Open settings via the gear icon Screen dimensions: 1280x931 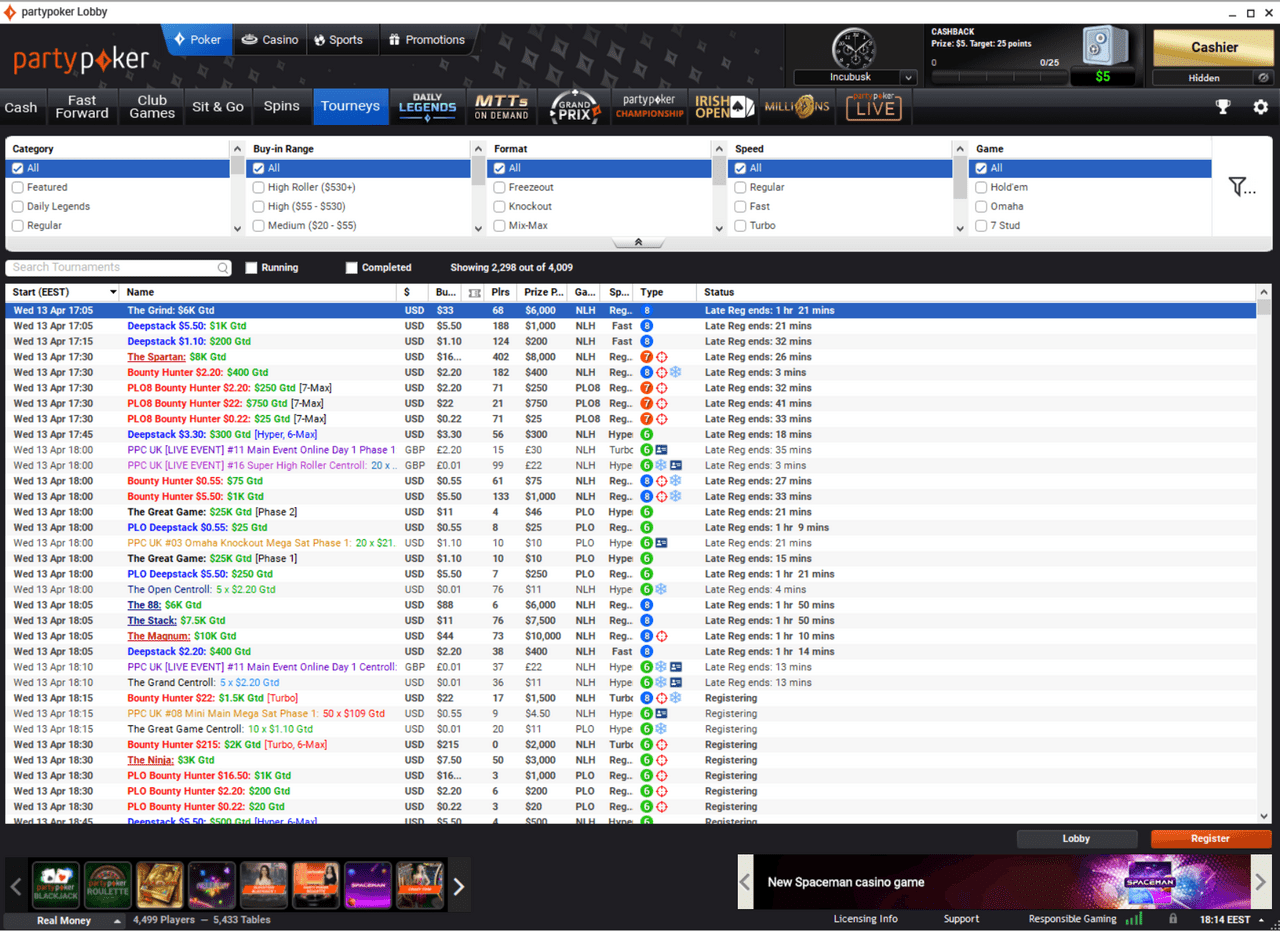(x=1260, y=107)
